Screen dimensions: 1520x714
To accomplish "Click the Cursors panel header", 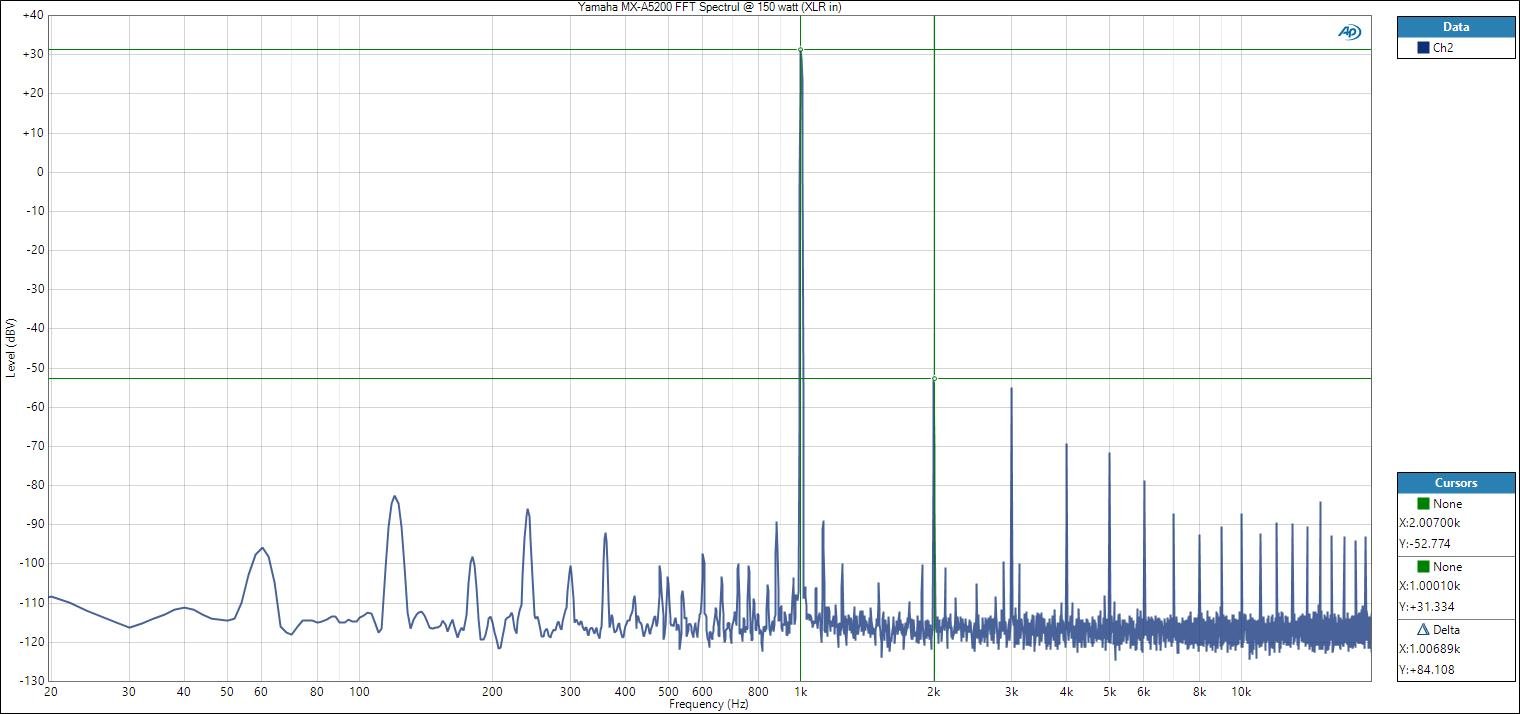I will point(1455,483).
